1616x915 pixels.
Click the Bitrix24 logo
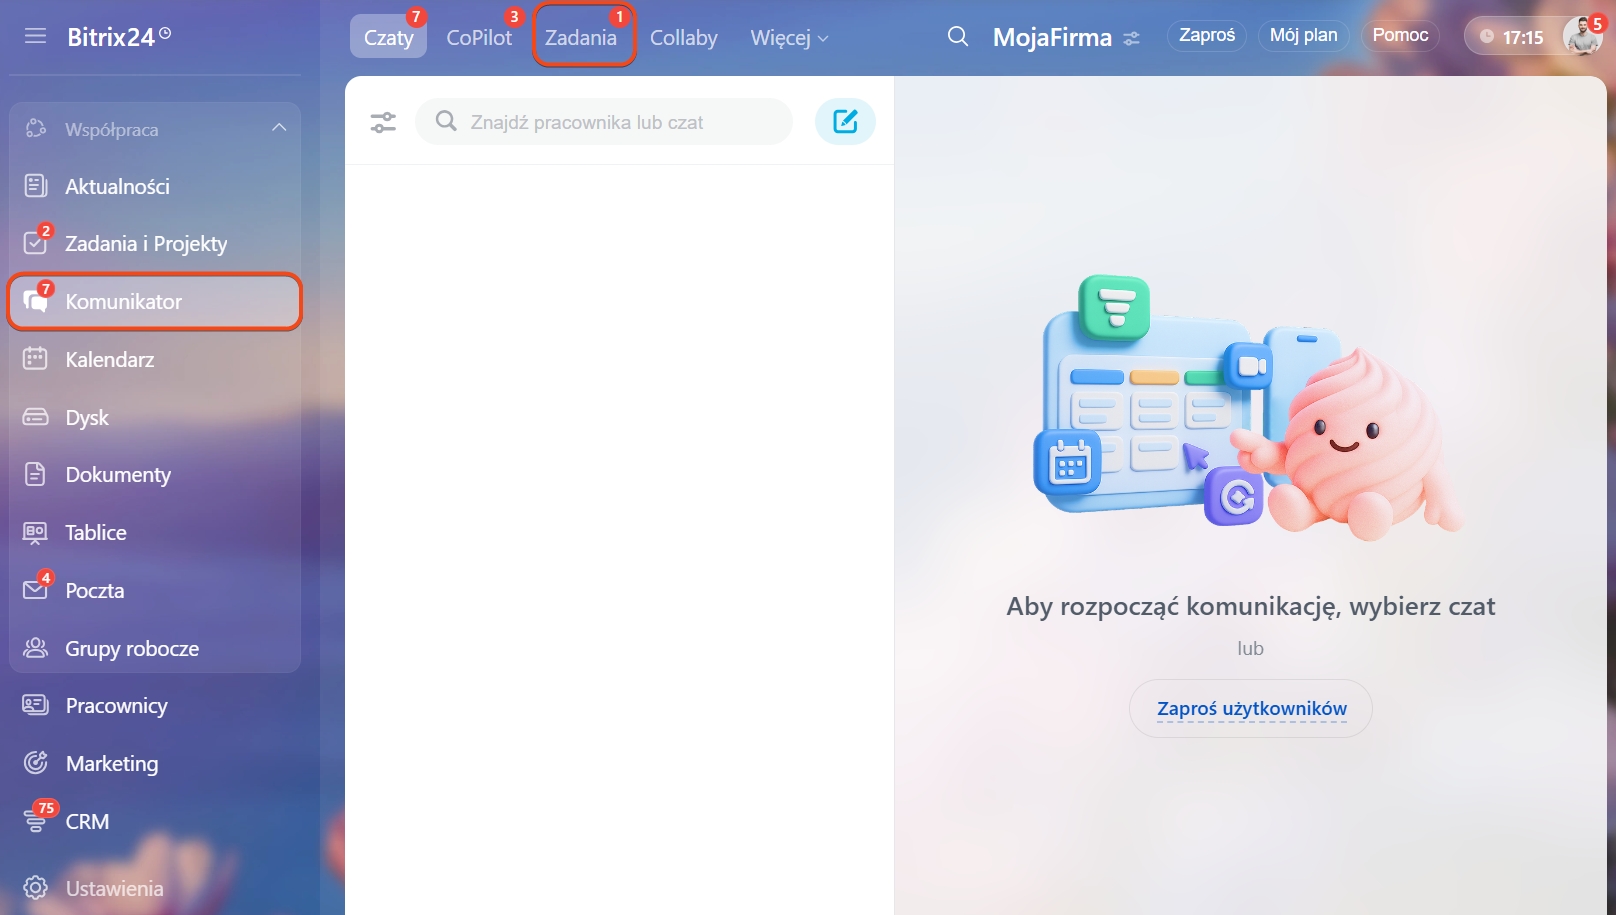click(x=118, y=37)
